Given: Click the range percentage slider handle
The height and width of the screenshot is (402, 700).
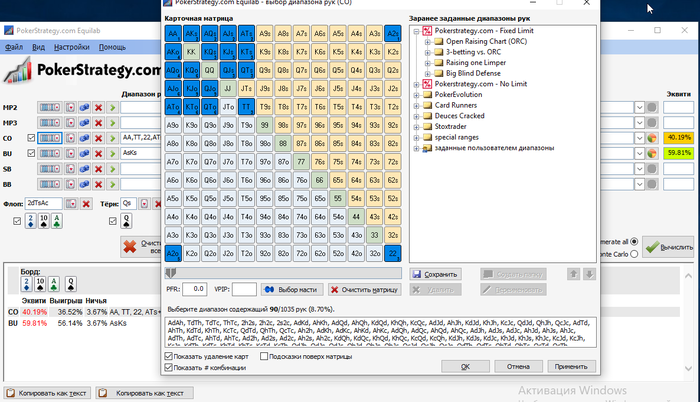Looking at the screenshot, I should point(171,273).
